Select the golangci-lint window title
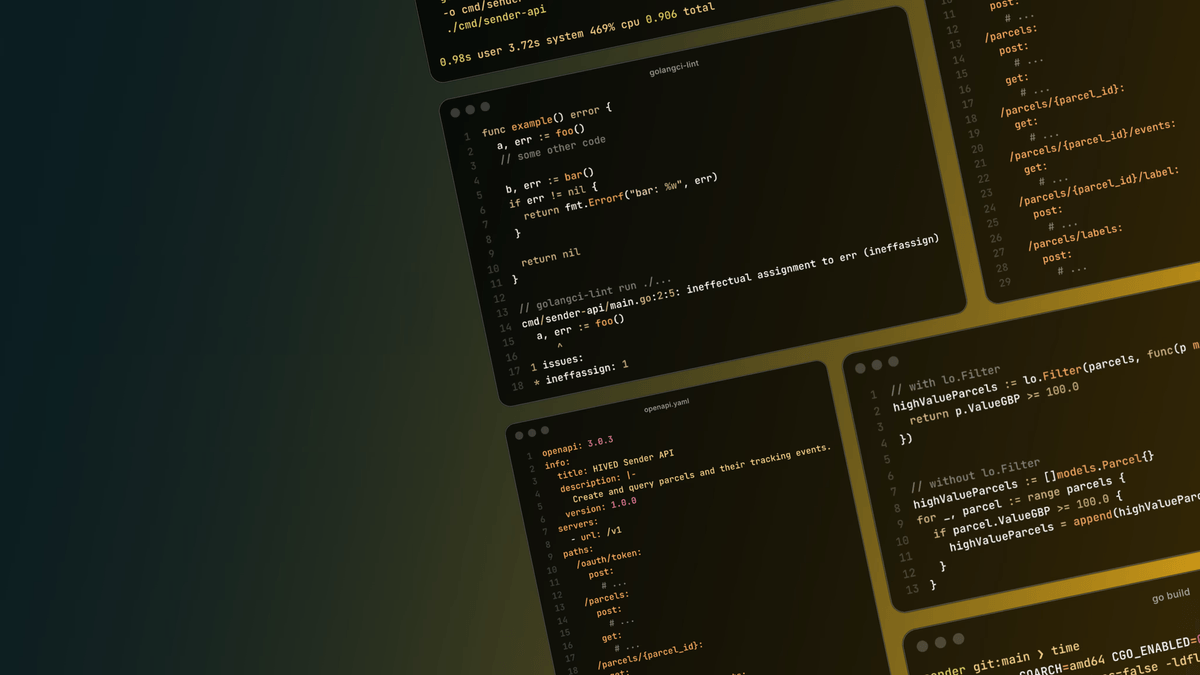Image resolution: width=1200 pixels, height=675 pixels. point(674,67)
